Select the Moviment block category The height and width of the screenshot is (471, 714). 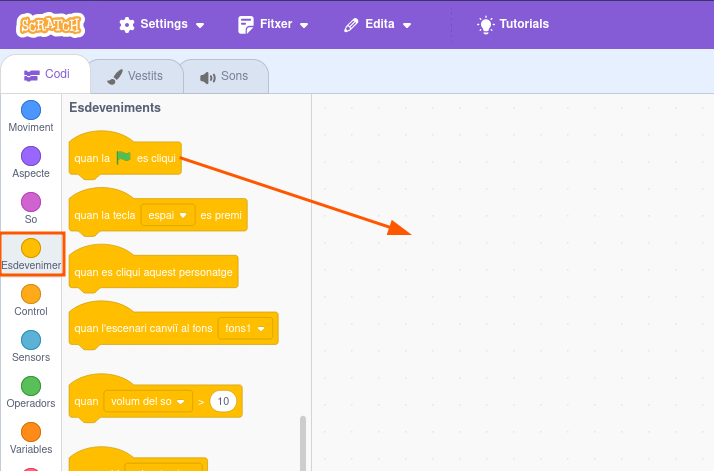[x=31, y=117]
